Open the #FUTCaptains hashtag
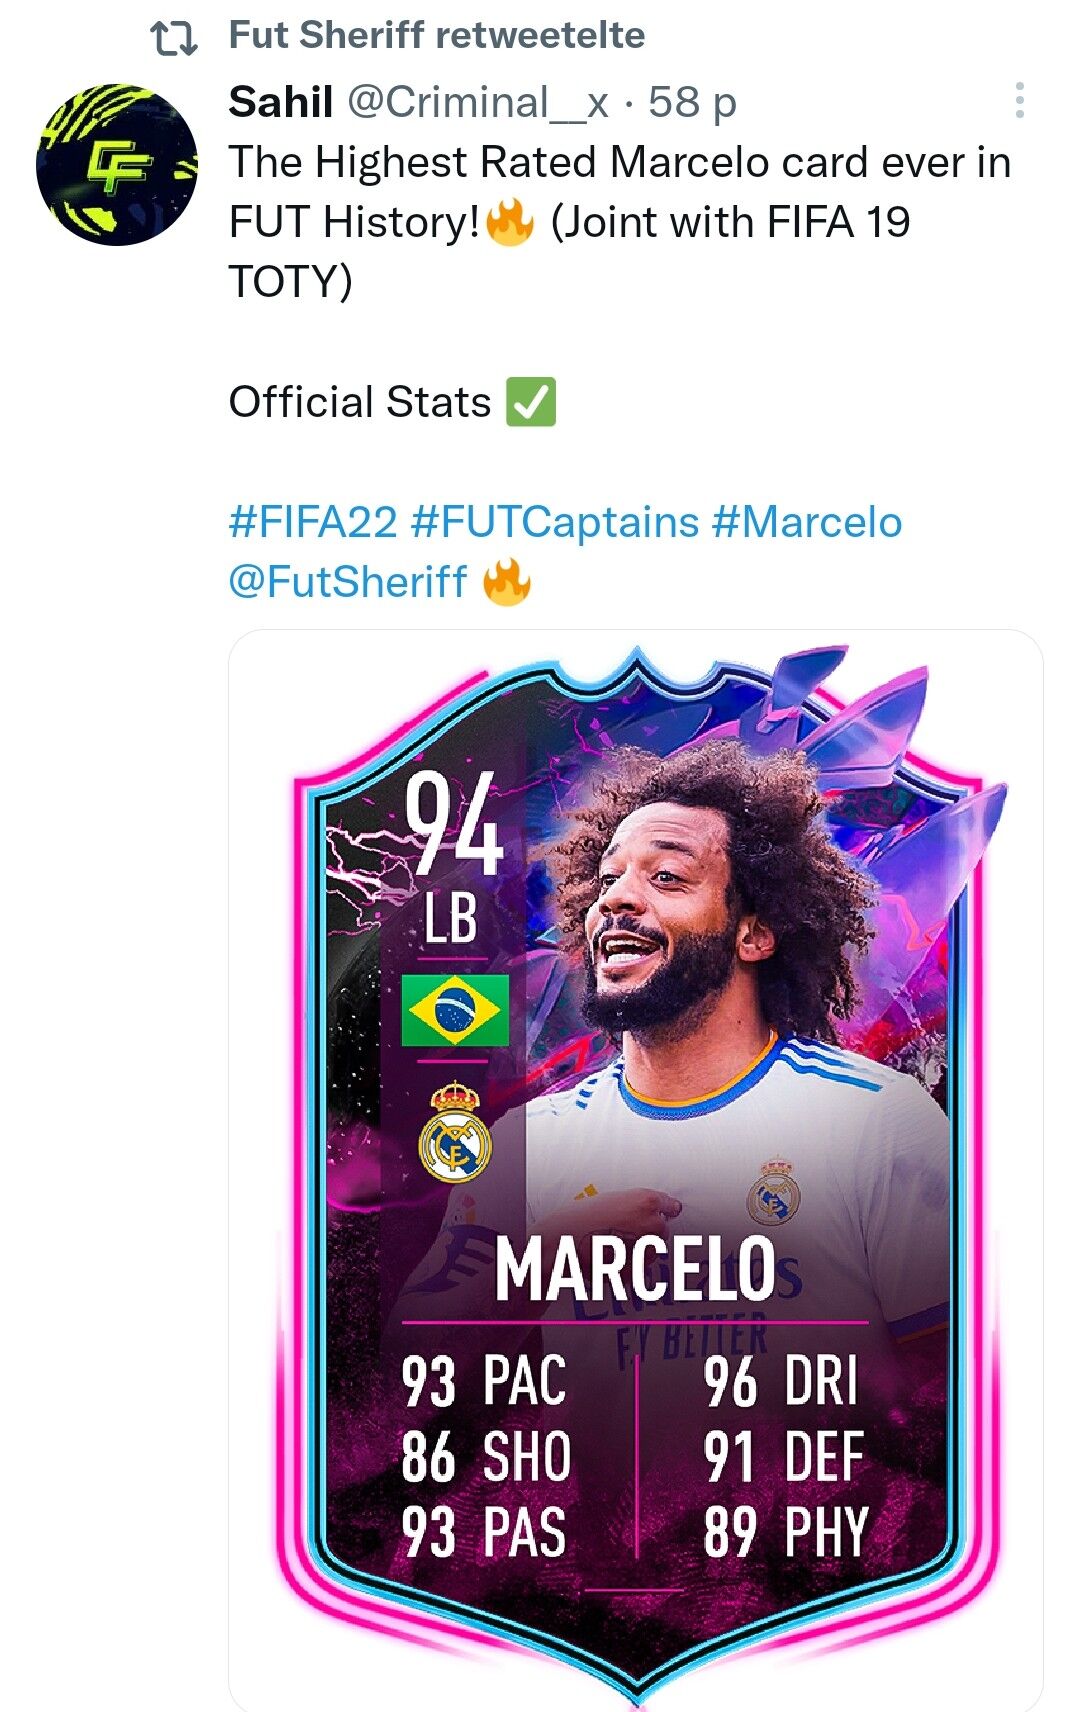1080x1712 pixels. point(555,522)
